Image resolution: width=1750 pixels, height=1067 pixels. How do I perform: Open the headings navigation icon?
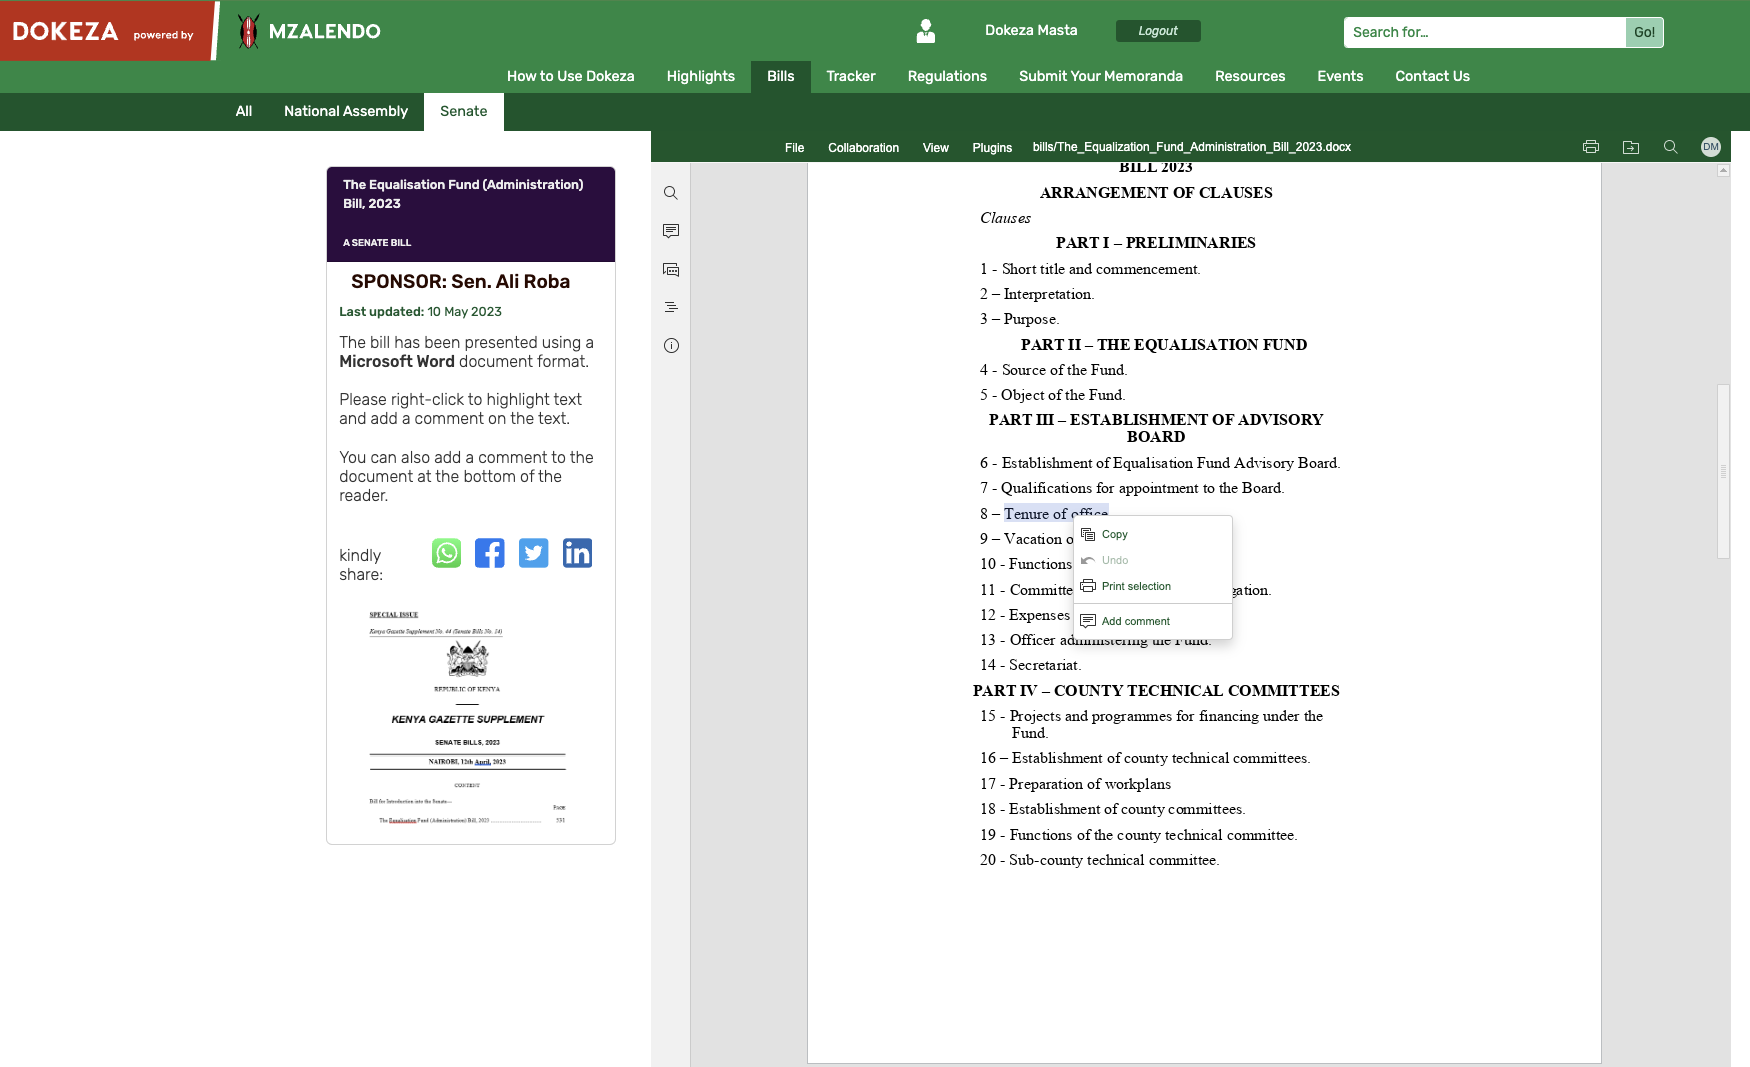pos(671,308)
